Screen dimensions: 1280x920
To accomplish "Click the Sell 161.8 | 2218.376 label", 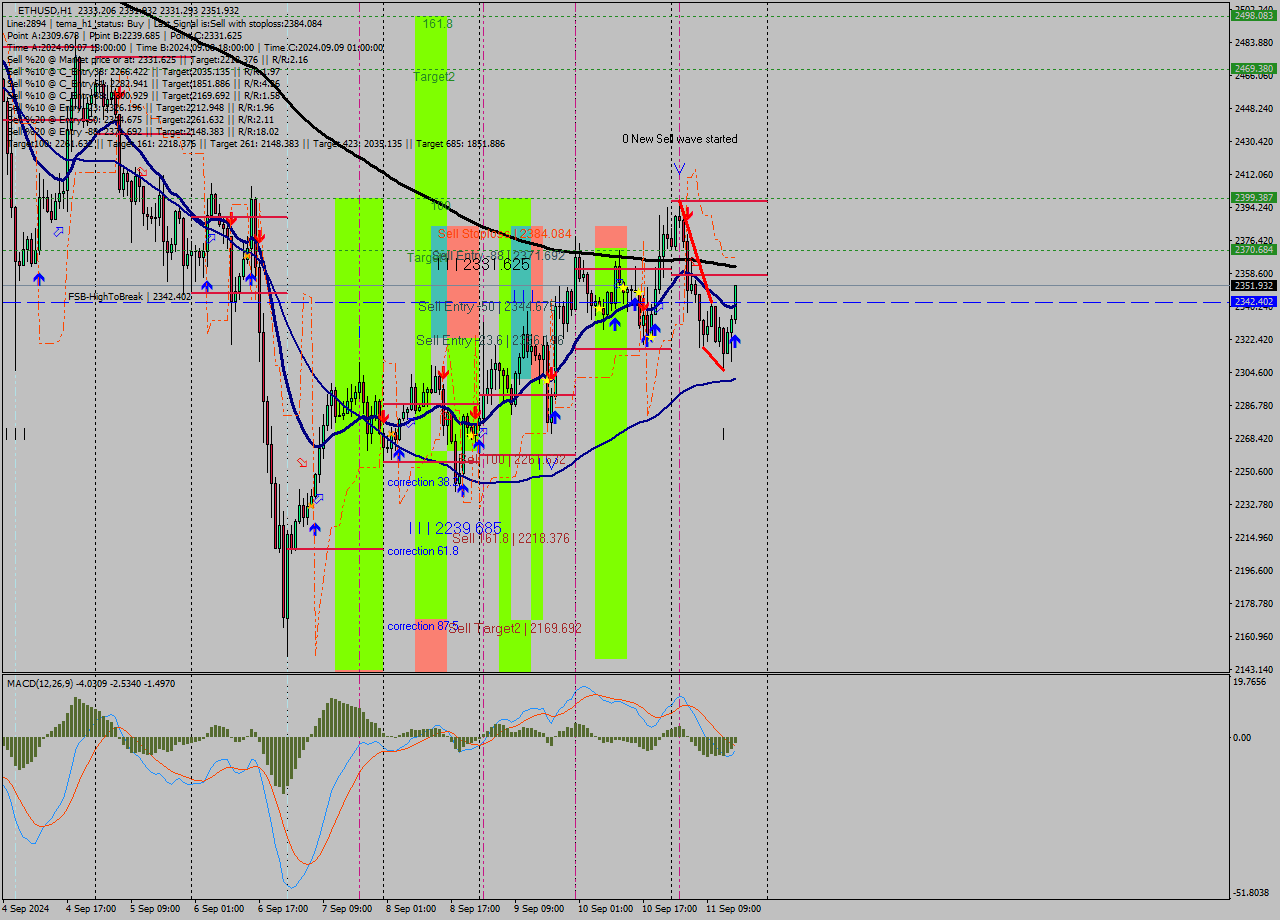I will pyautogui.click(x=512, y=538).
